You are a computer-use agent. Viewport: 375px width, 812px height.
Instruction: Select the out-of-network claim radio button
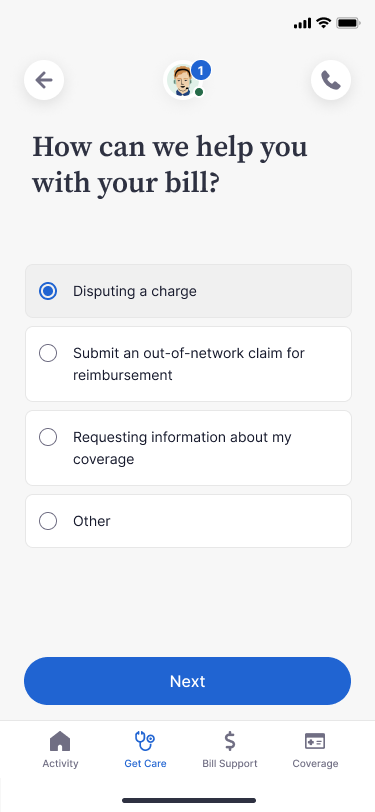[48, 353]
